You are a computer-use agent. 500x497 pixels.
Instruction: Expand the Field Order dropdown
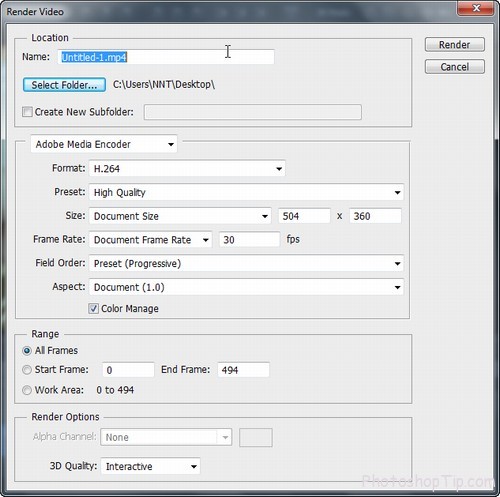click(246, 263)
